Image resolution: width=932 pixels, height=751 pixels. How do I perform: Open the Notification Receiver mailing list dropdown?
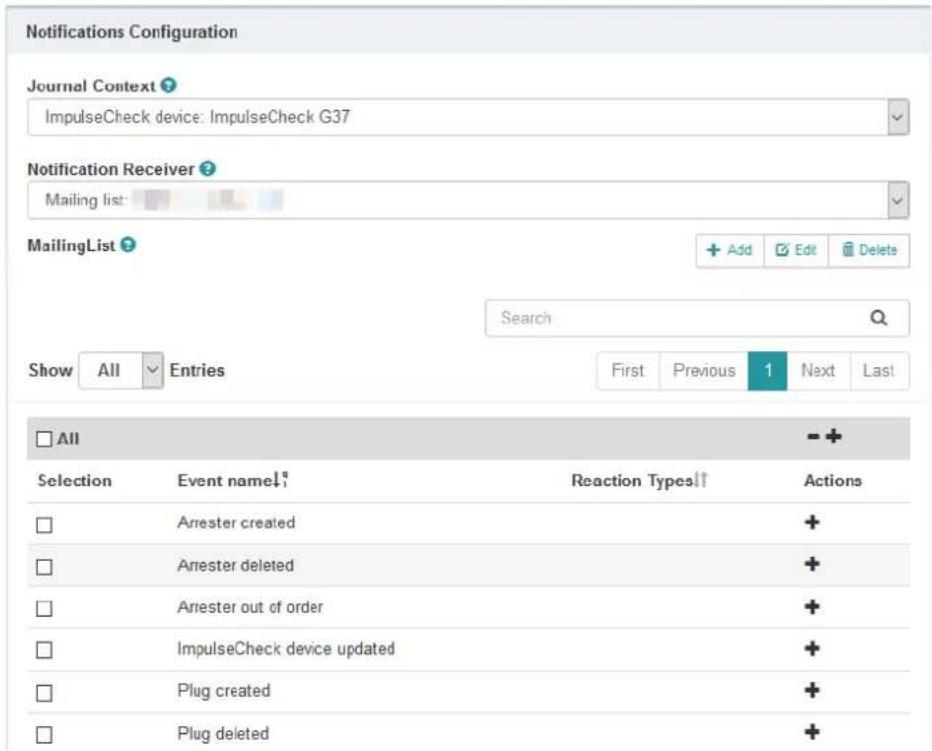pyautogui.click(x=468, y=200)
